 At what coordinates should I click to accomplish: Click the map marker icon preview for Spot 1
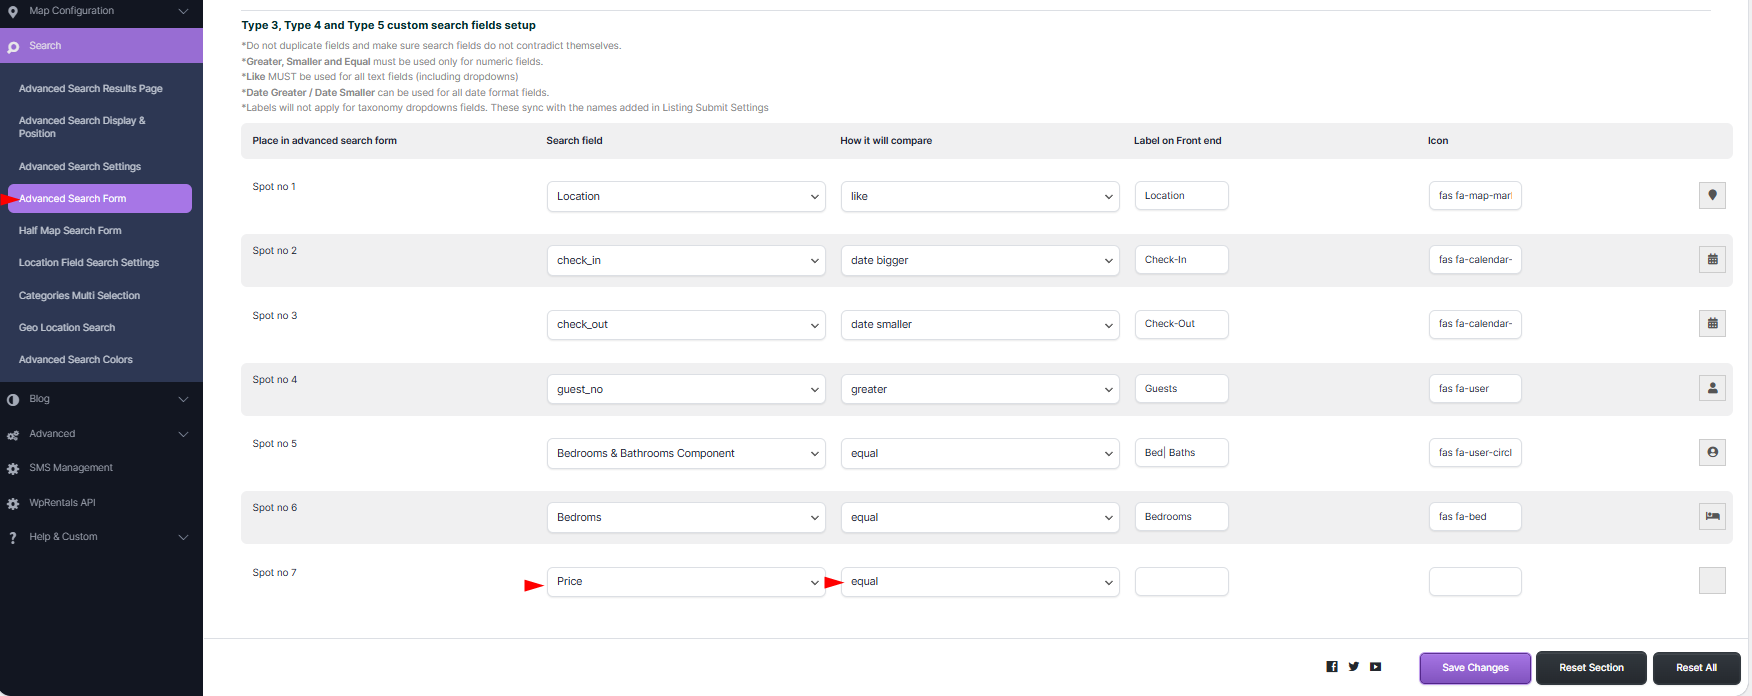point(1712,196)
